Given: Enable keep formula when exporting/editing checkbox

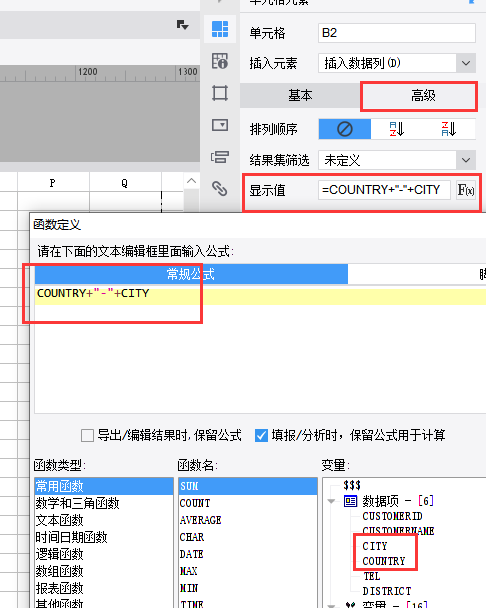Looking at the screenshot, I should click(x=87, y=435).
